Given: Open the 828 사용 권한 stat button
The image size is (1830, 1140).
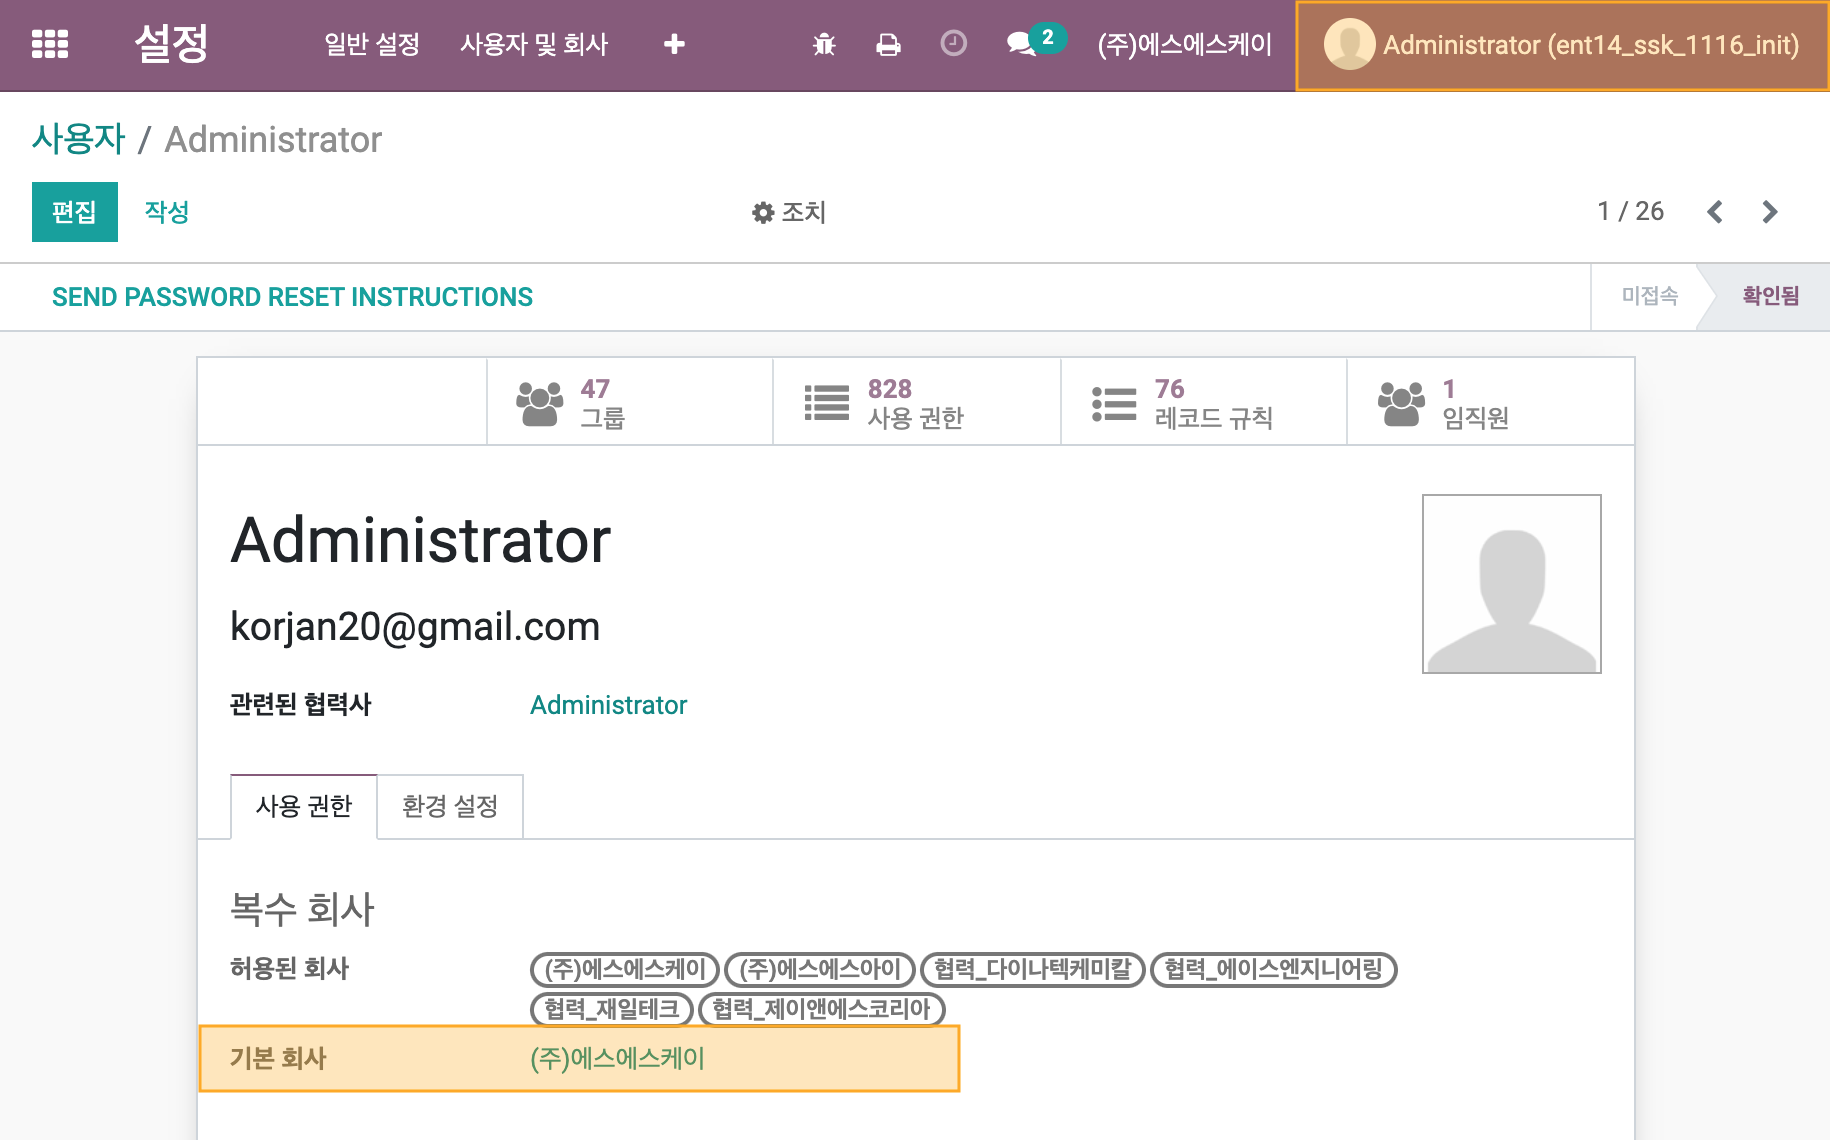Looking at the screenshot, I should pyautogui.click(x=917, y=402).
